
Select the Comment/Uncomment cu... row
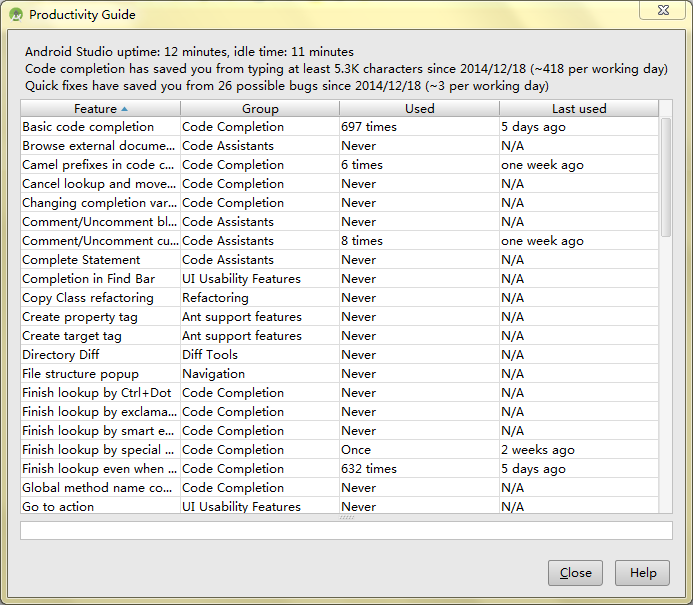(339, 241)
